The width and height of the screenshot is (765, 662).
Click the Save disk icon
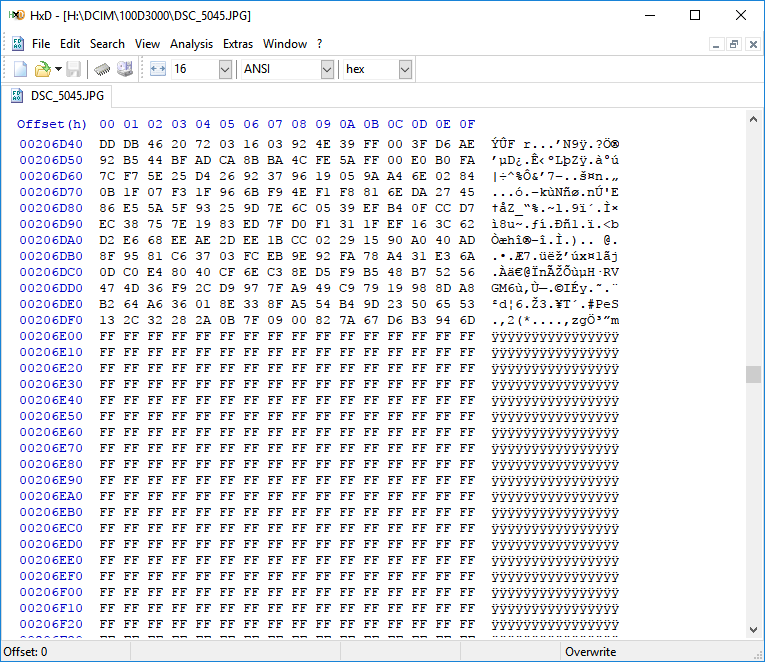pyautogui.click(x=74, y=69)
